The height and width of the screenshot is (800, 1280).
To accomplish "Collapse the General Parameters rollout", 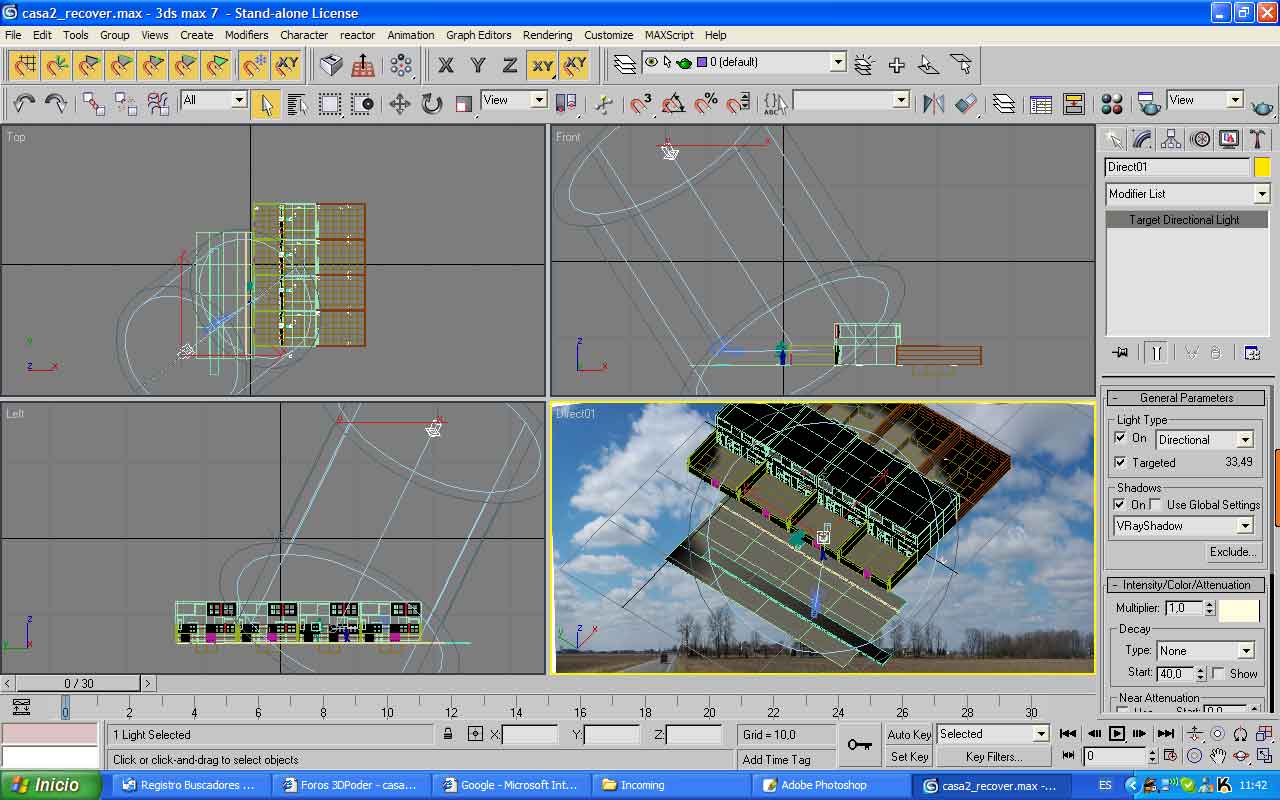I will 1186,398.
